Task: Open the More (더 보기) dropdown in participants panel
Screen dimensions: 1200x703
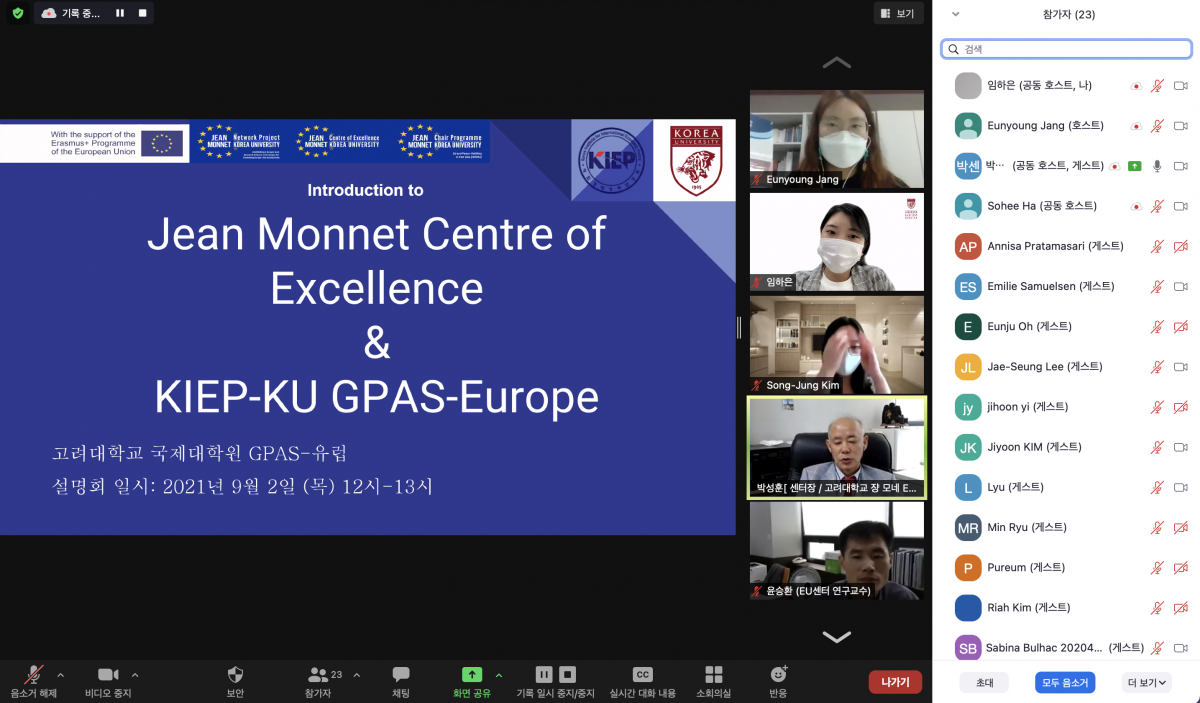Action: tap(1146, 683)
